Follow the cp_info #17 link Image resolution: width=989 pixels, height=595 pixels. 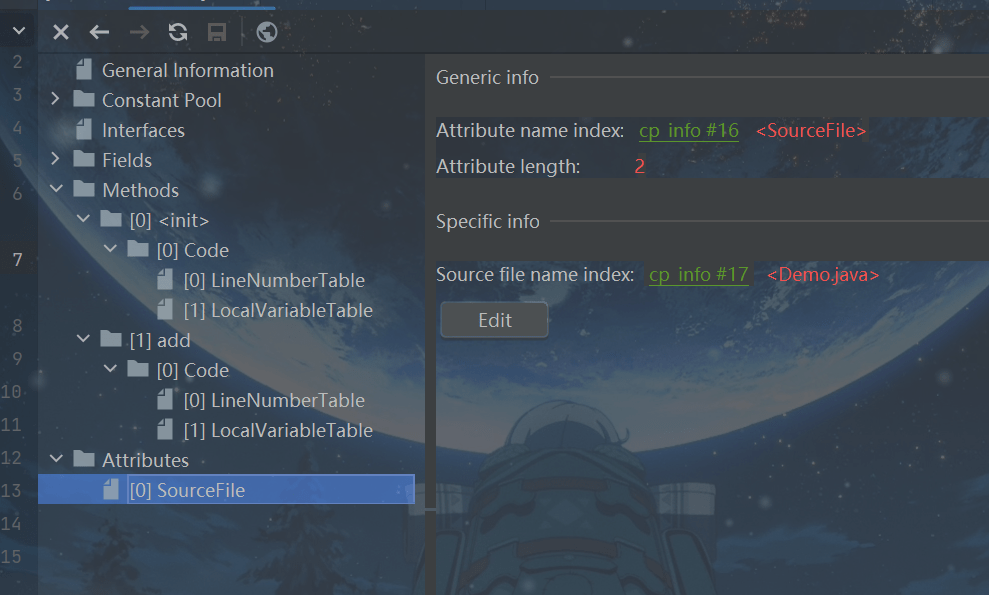pos(698,275)
